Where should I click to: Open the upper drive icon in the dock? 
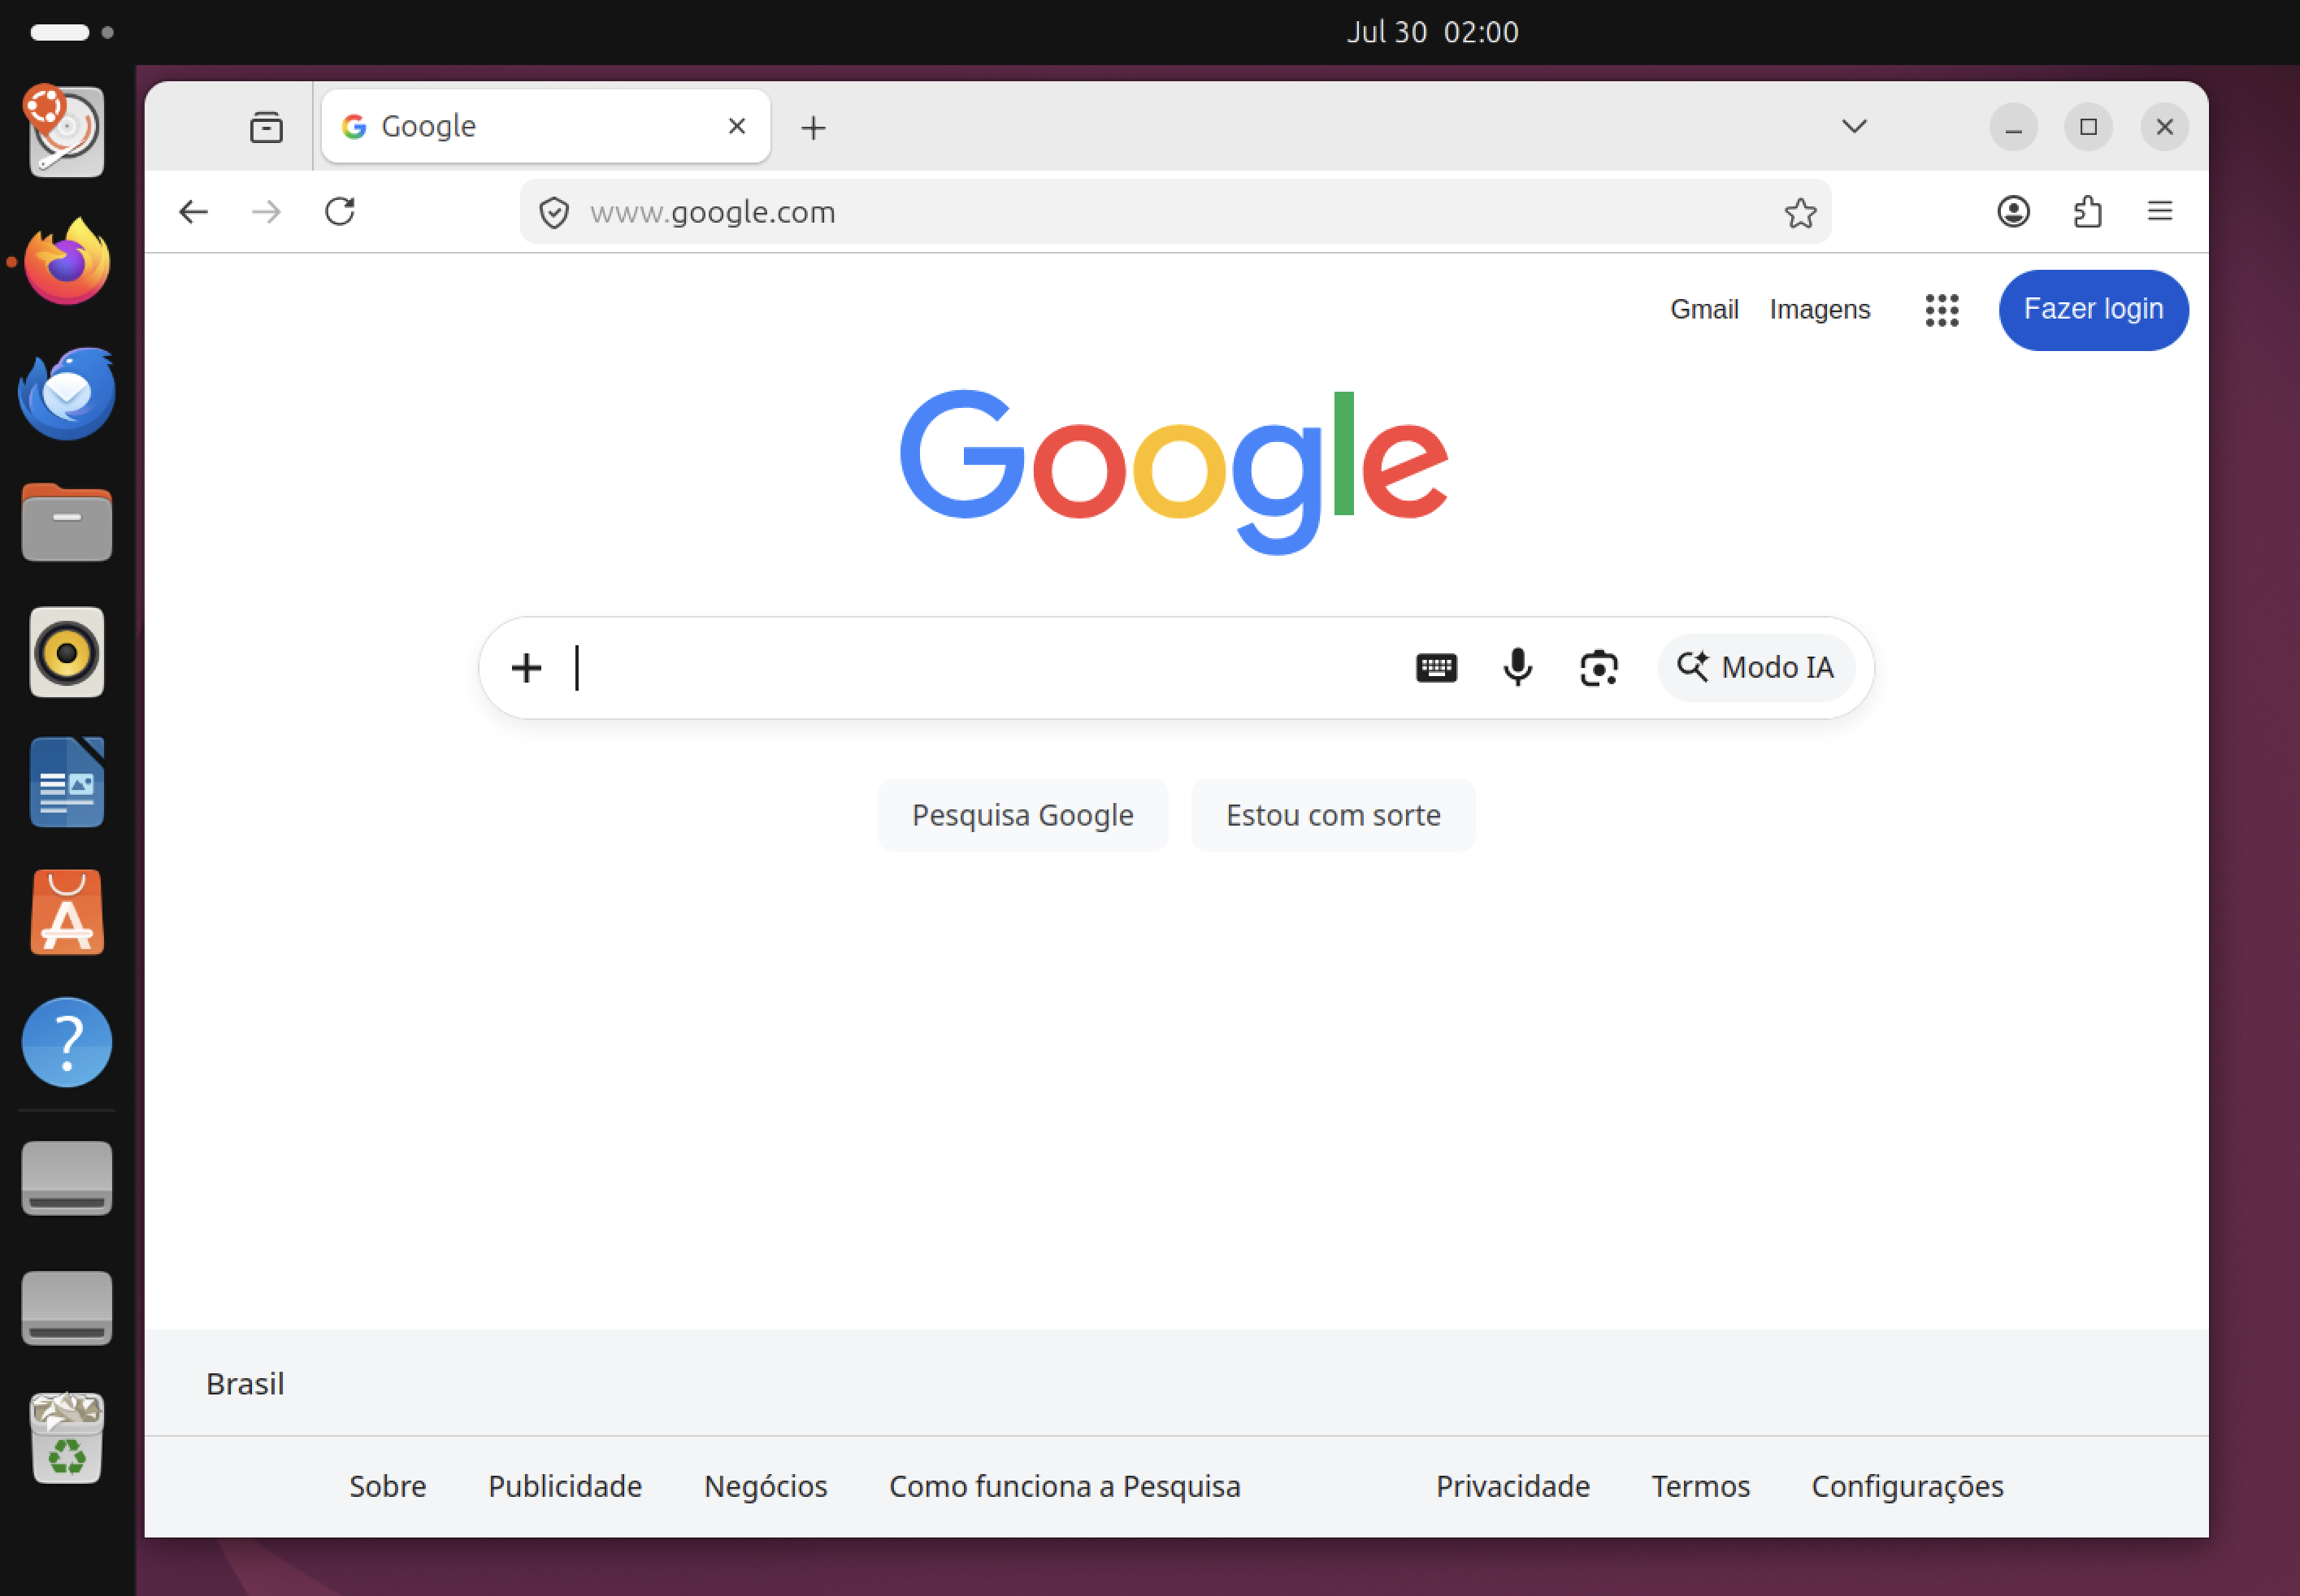[66, 1178]
